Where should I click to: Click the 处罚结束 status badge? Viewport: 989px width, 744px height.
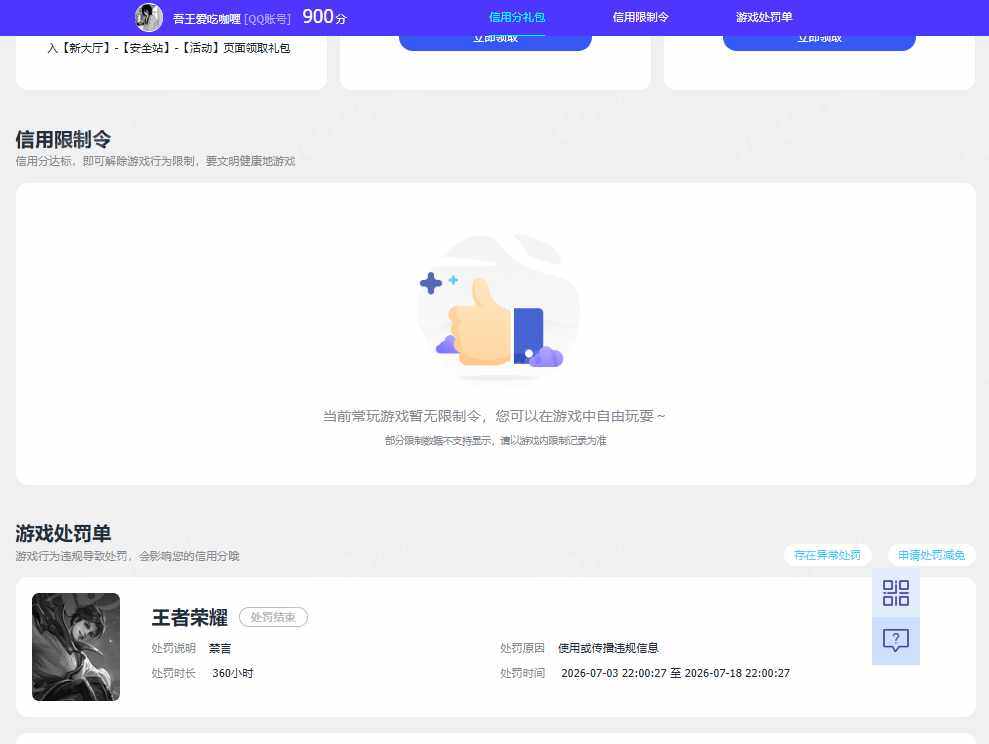(x=273, y=617)
